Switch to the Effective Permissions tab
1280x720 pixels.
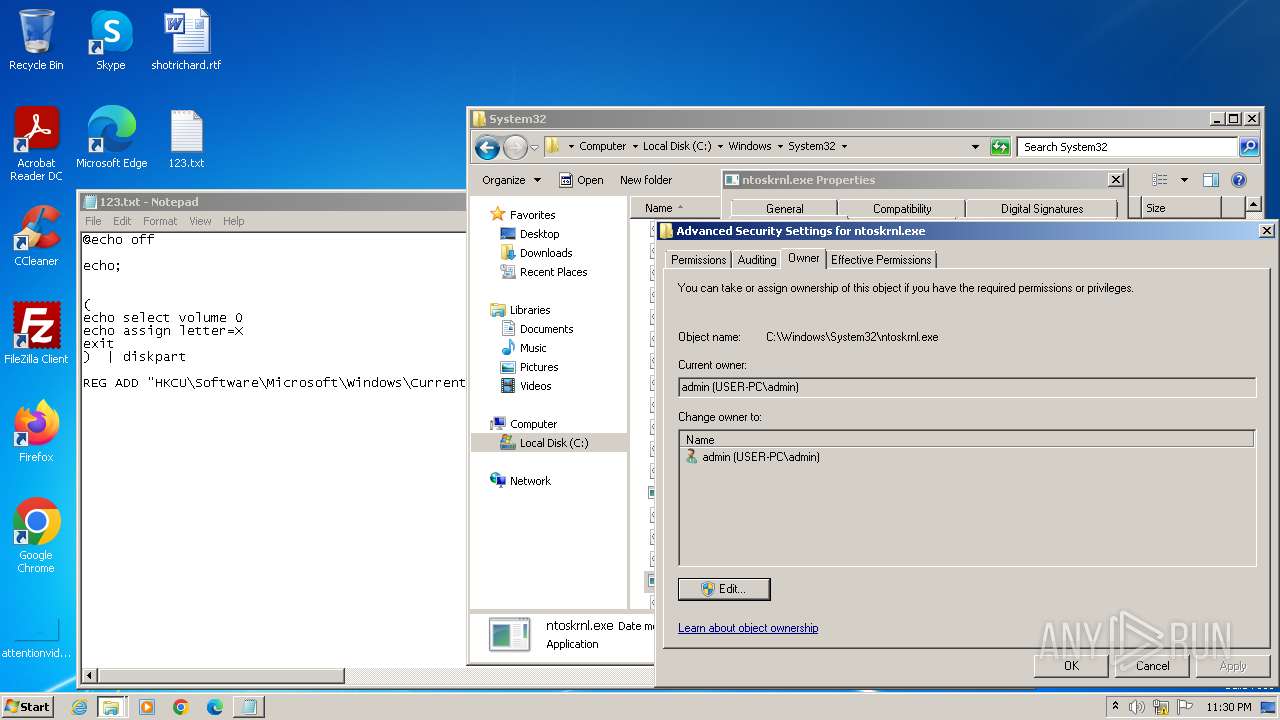tap(881, 260)
